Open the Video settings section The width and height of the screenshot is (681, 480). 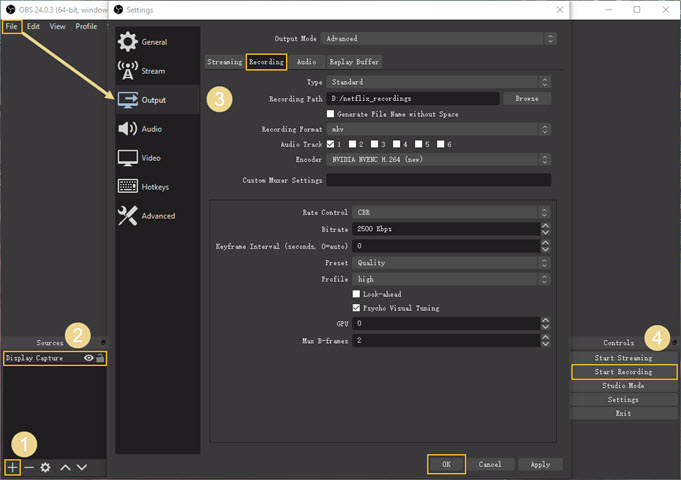157,158
